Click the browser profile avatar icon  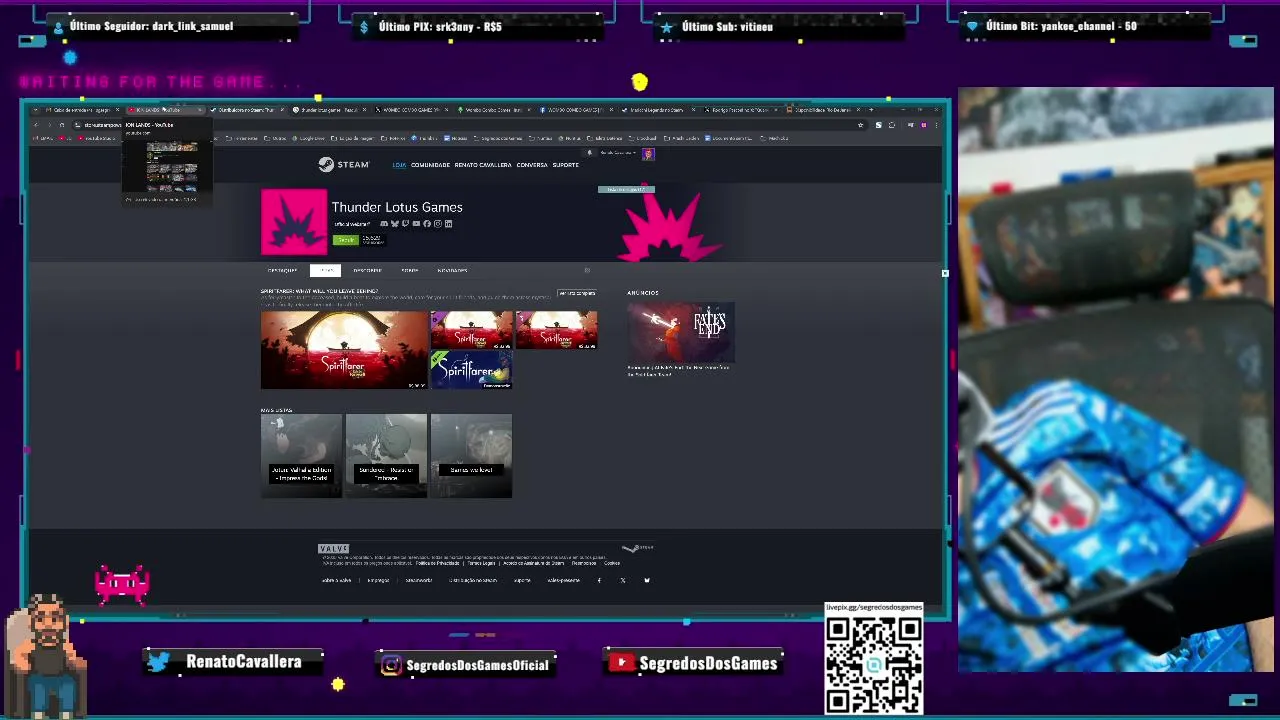(923, 125)
